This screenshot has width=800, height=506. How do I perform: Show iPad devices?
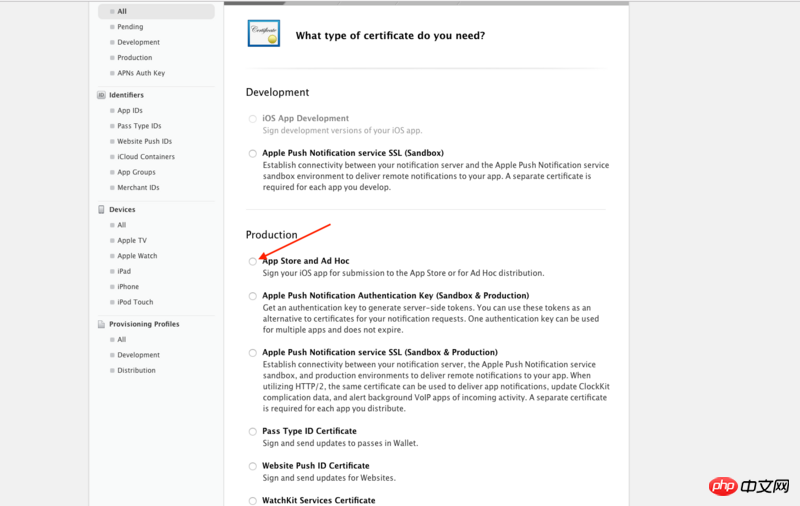[x=124, y=271]
